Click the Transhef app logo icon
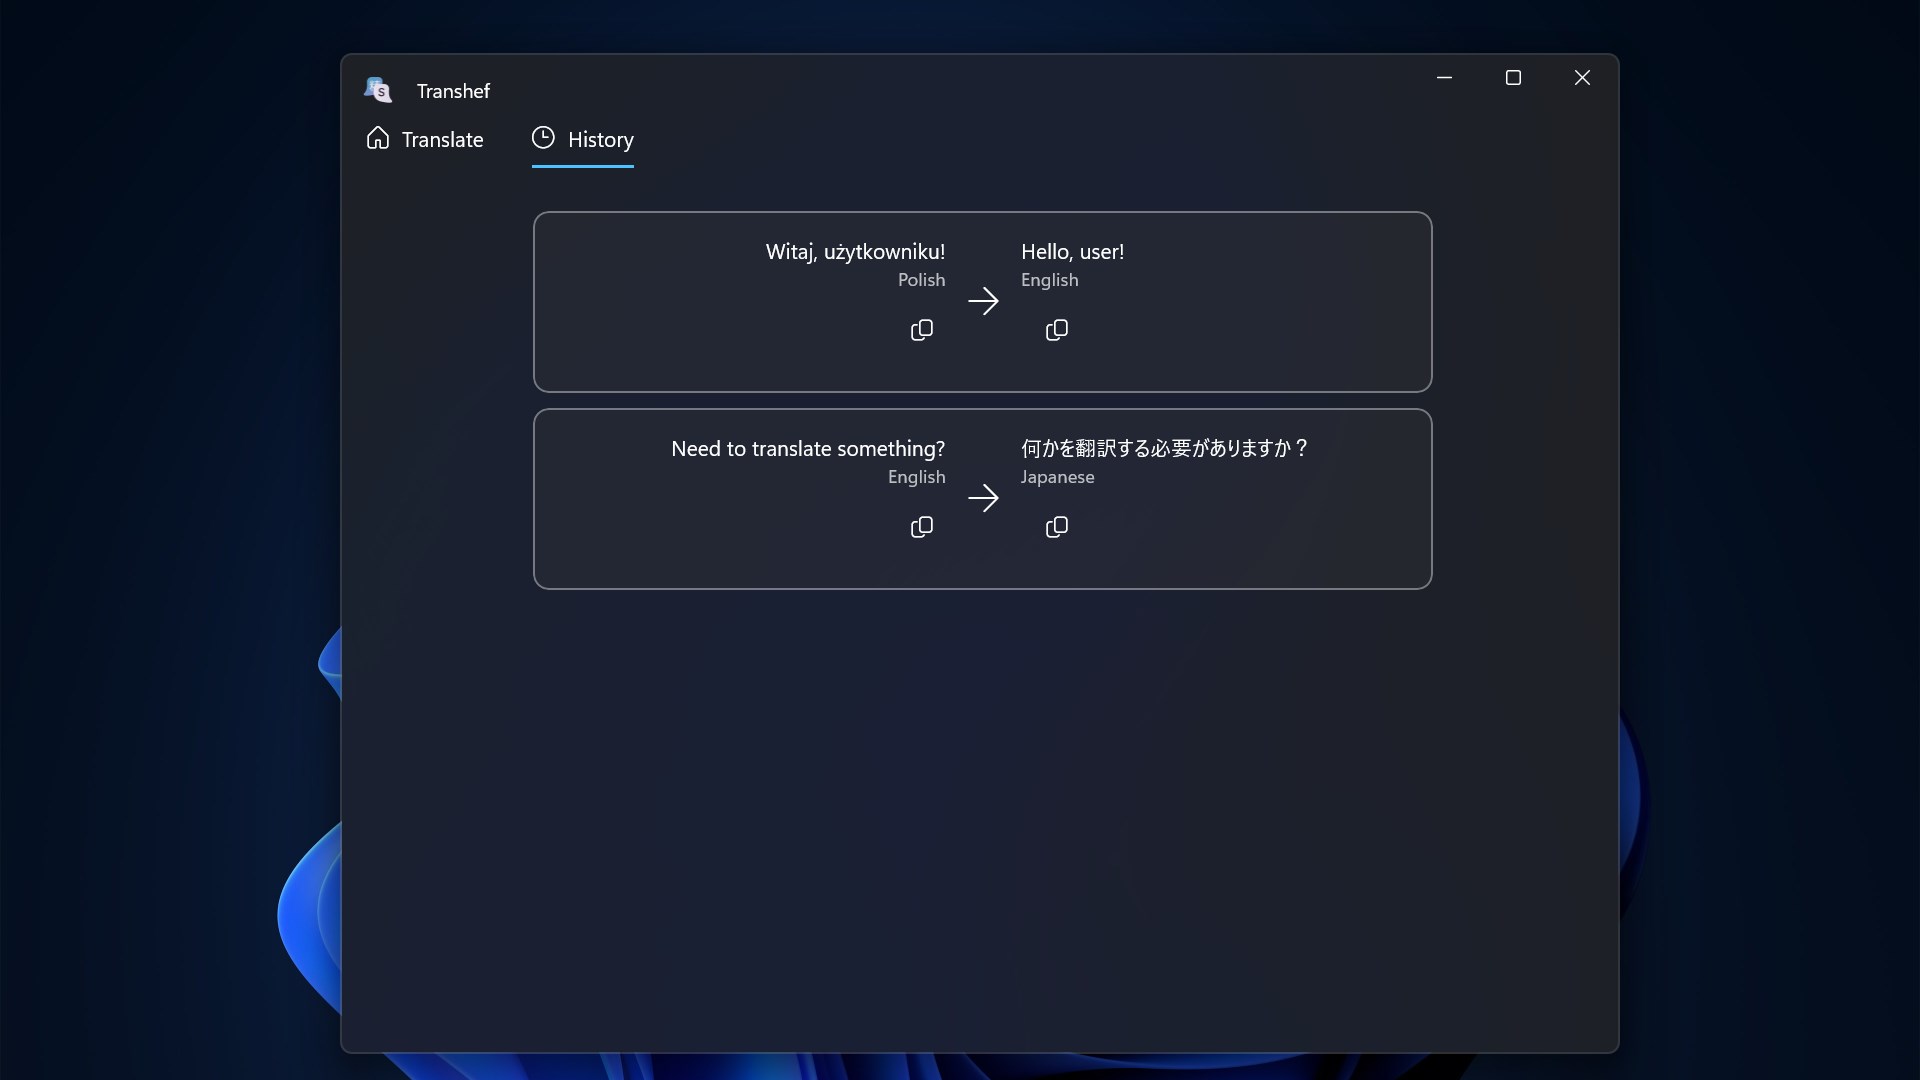The image size is (1920, 1080). coord(378,90)
